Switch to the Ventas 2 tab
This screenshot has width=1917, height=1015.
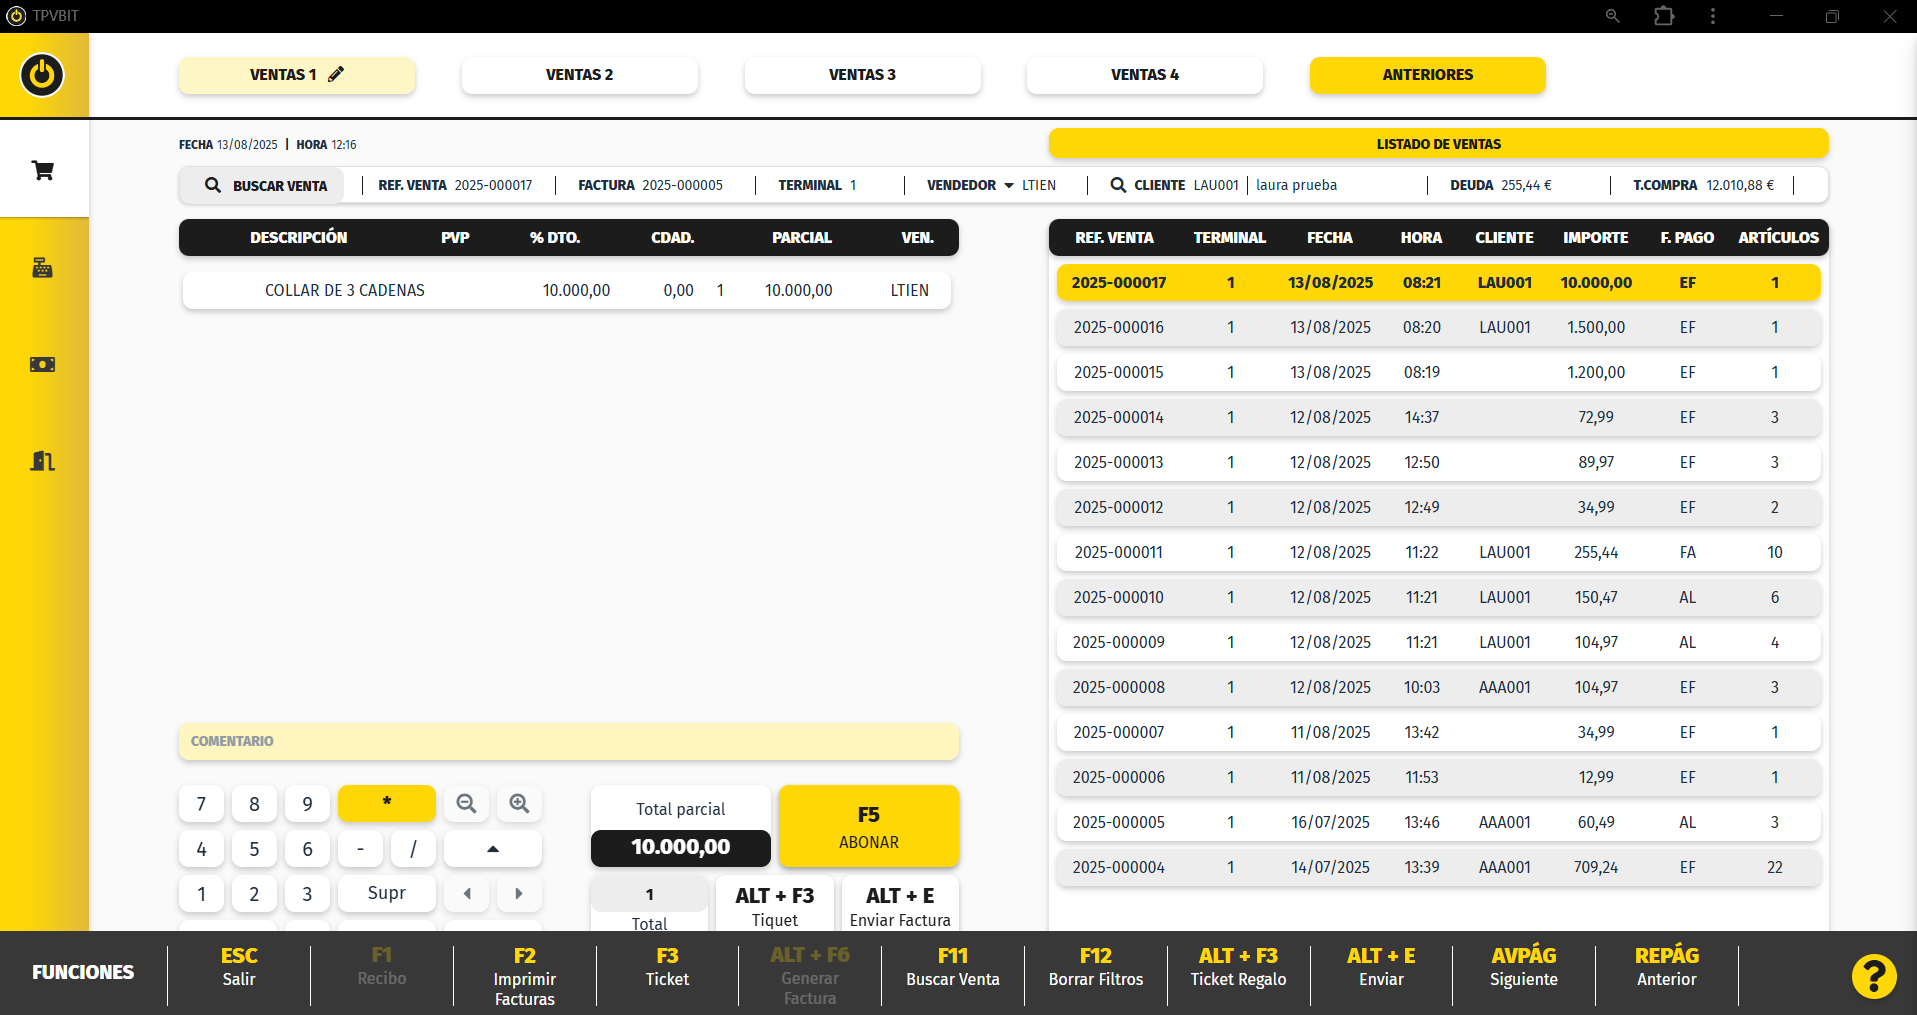pyautogui.click(x=579, y=75)
